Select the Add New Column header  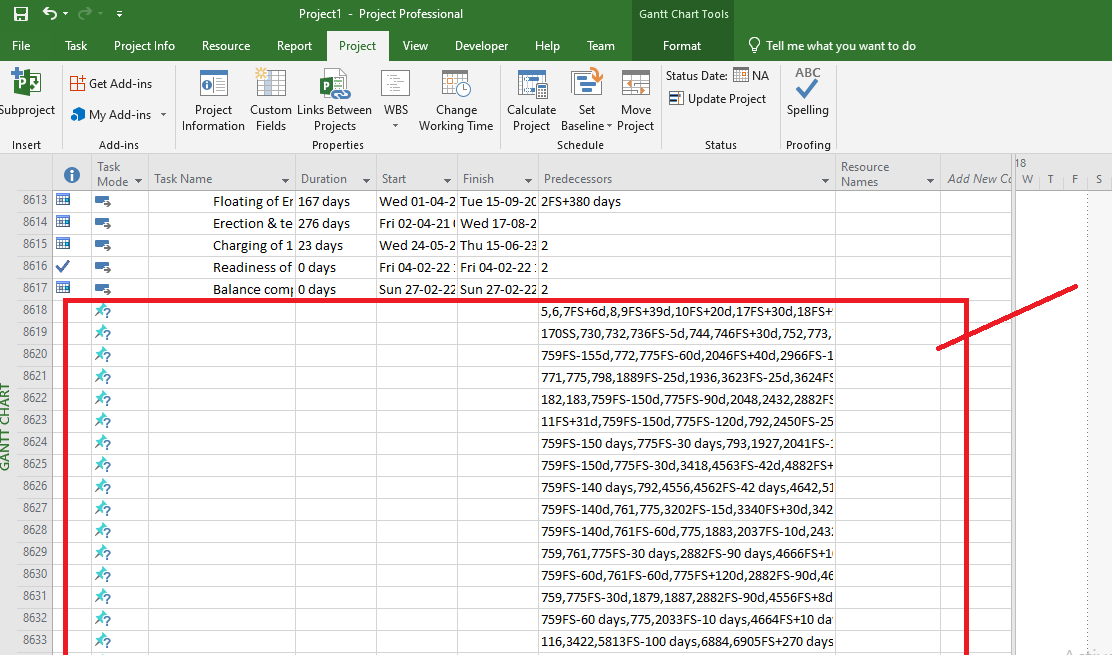coord(978,177)
